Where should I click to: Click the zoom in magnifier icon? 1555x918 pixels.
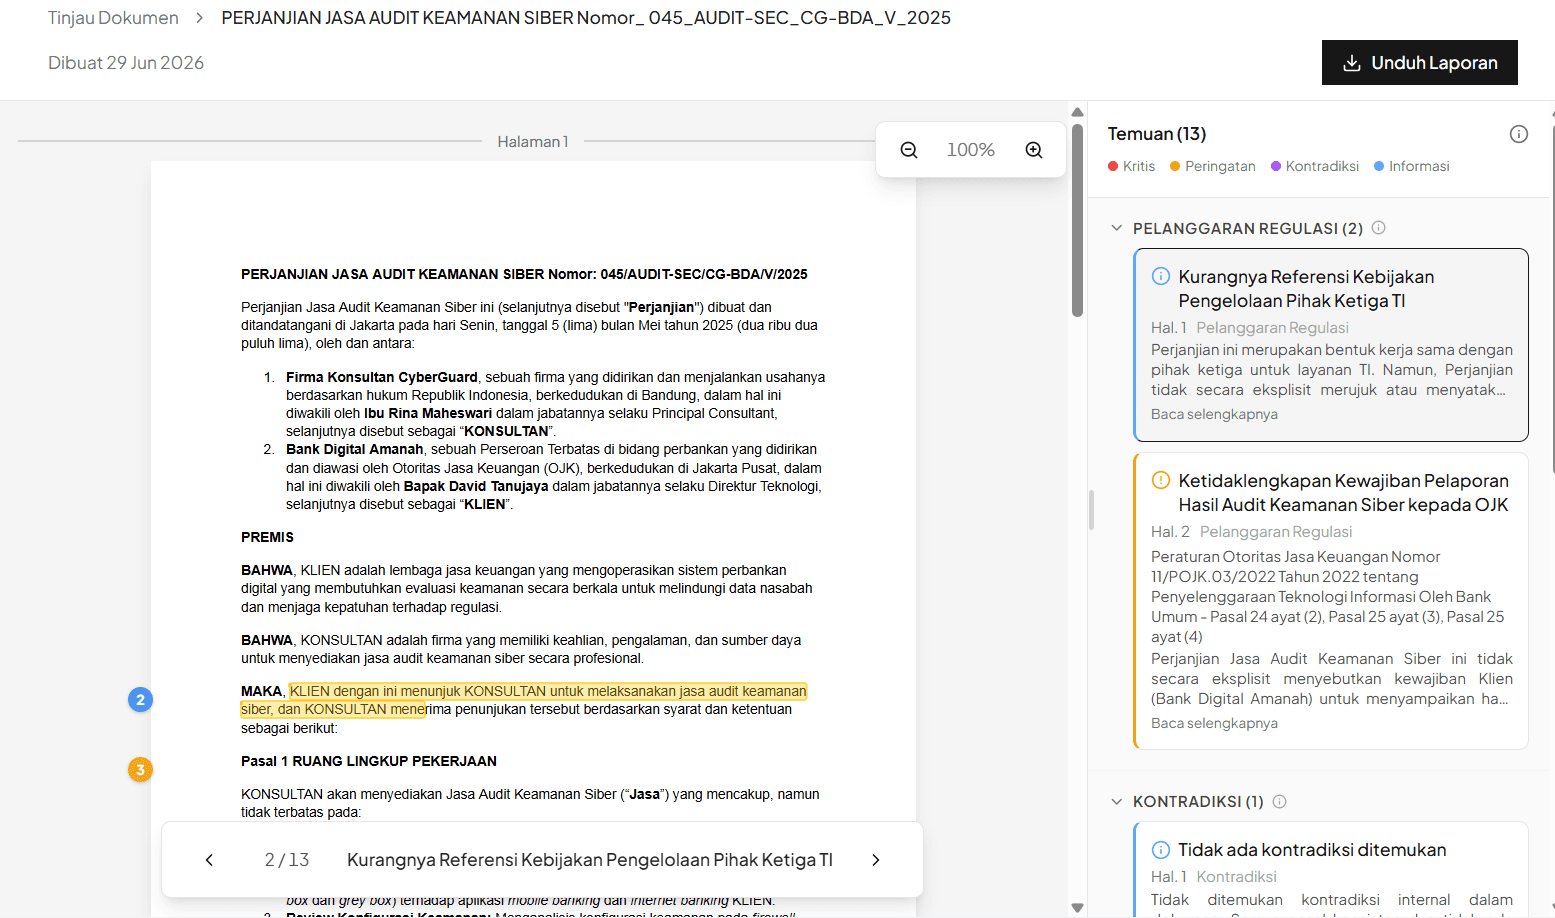tap(1034, 150)
